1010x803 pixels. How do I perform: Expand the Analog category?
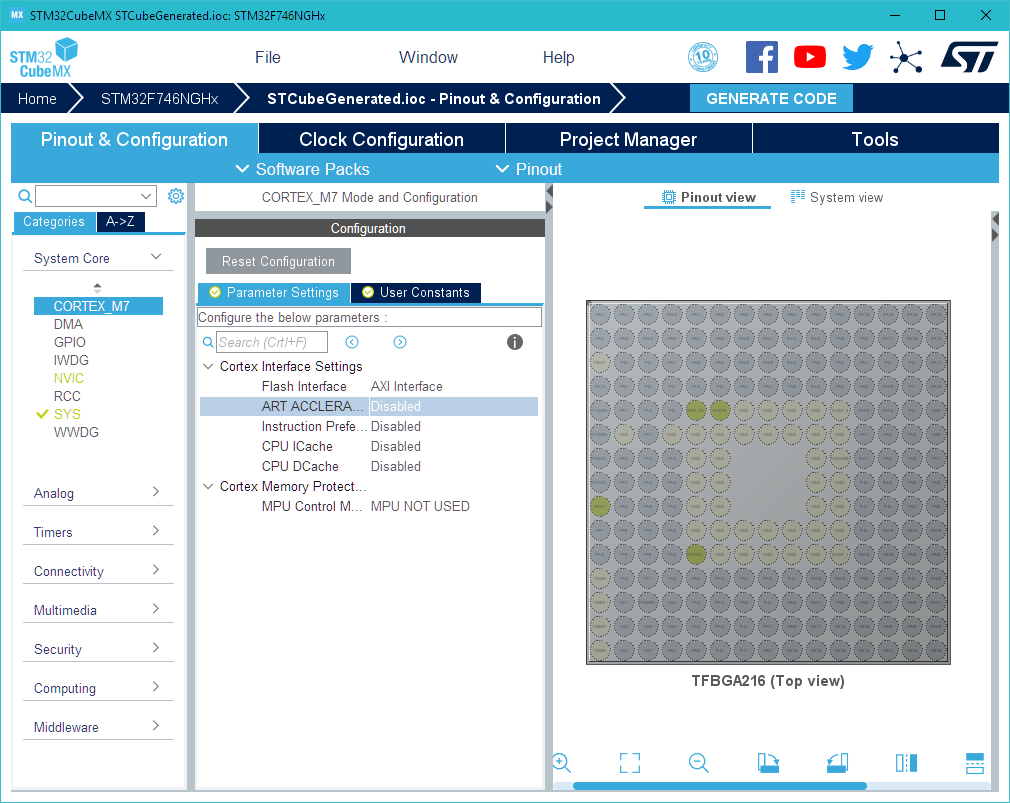pyautogui.click(x=156, y=492)
